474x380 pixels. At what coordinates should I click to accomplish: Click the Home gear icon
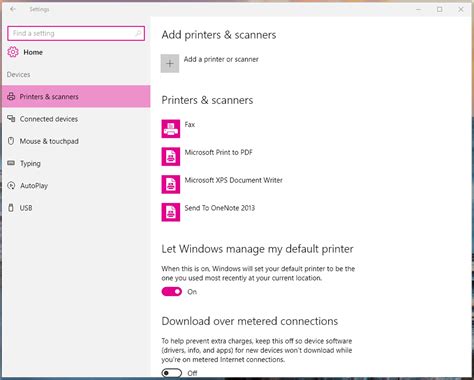(x=13, y=52)
